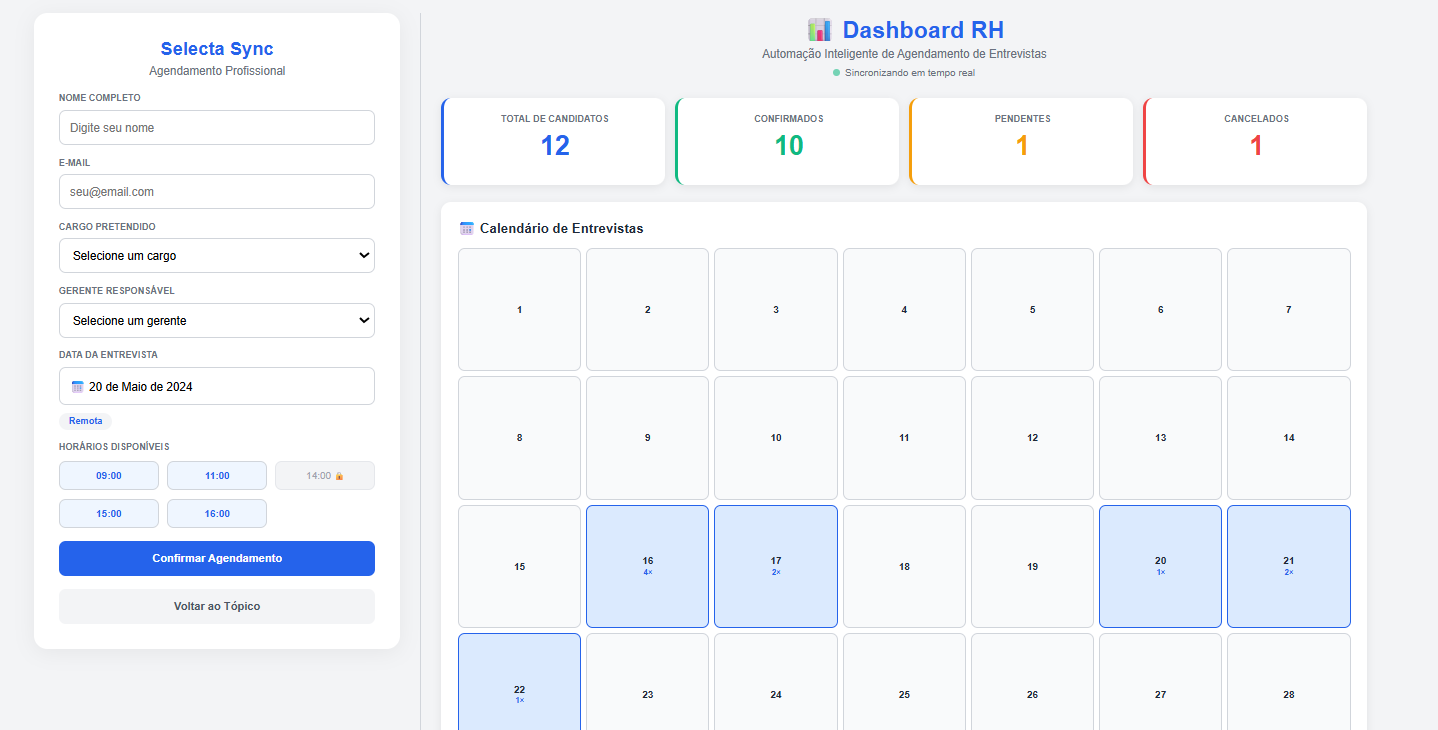Image resolution: width=1438 pixels, height=730 pixels.
Task: Click the Remota badge
Action: pos(86,421)
